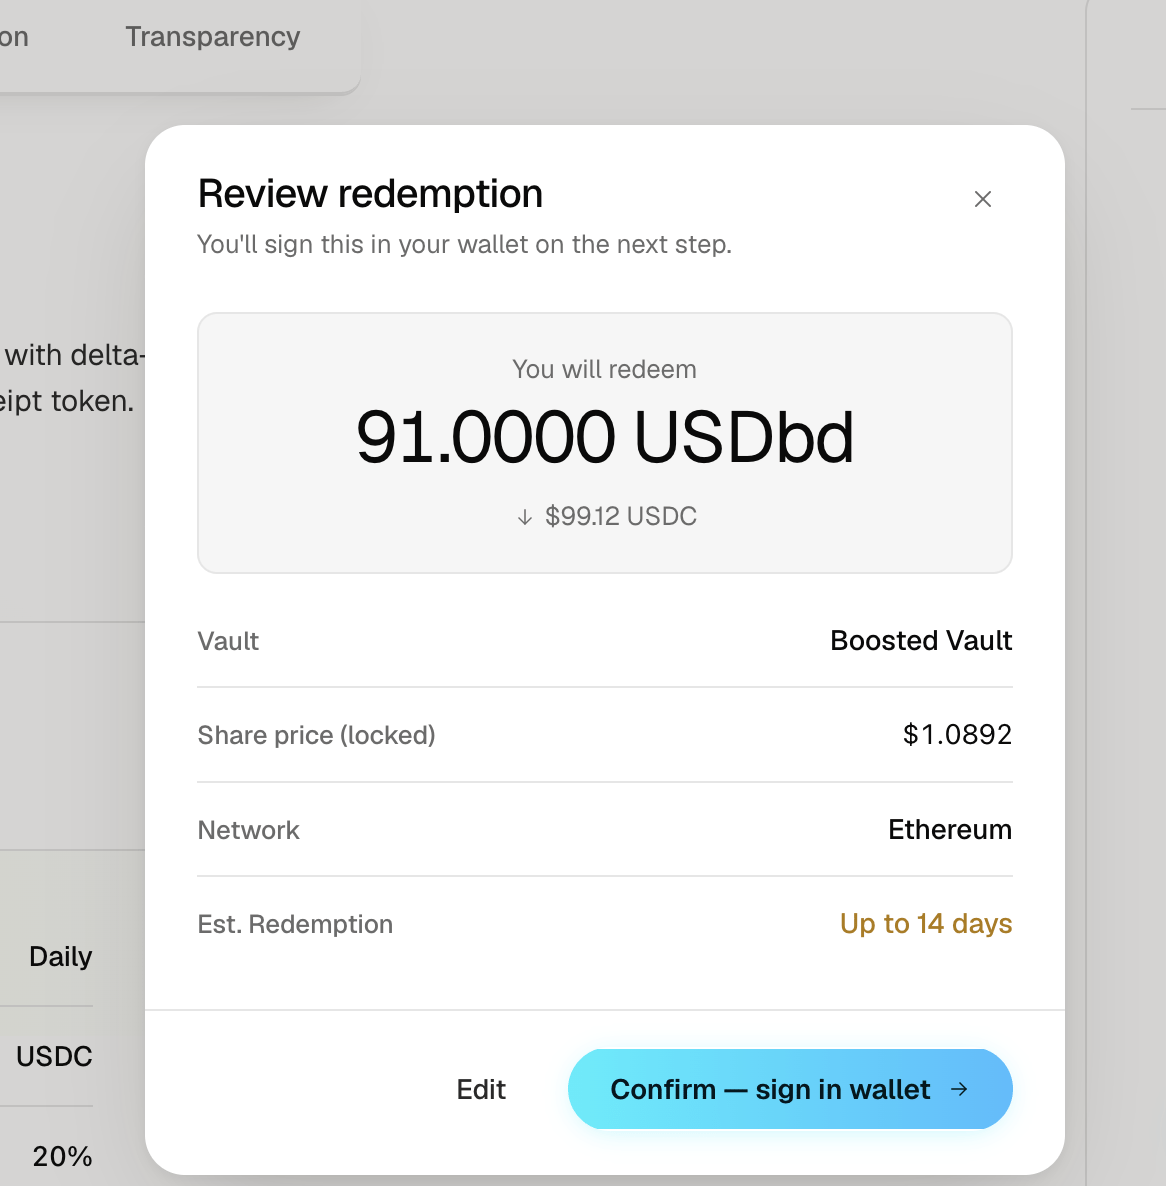Click the Vault row label
This screenshot has height=1186, width=1166.
(x=228, y=641)
